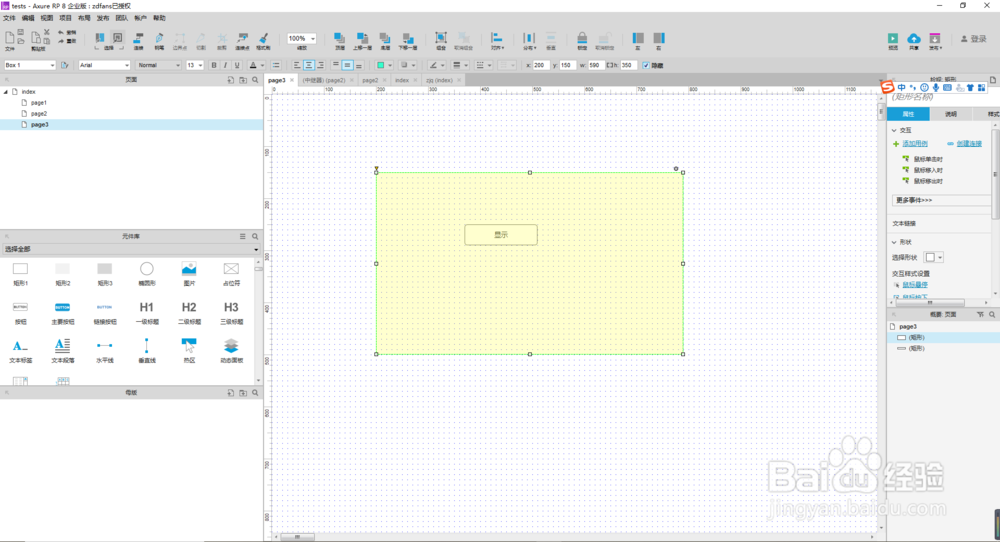The image size is (1000, 542).
Task: Align text to center
Action: (309, 65)
